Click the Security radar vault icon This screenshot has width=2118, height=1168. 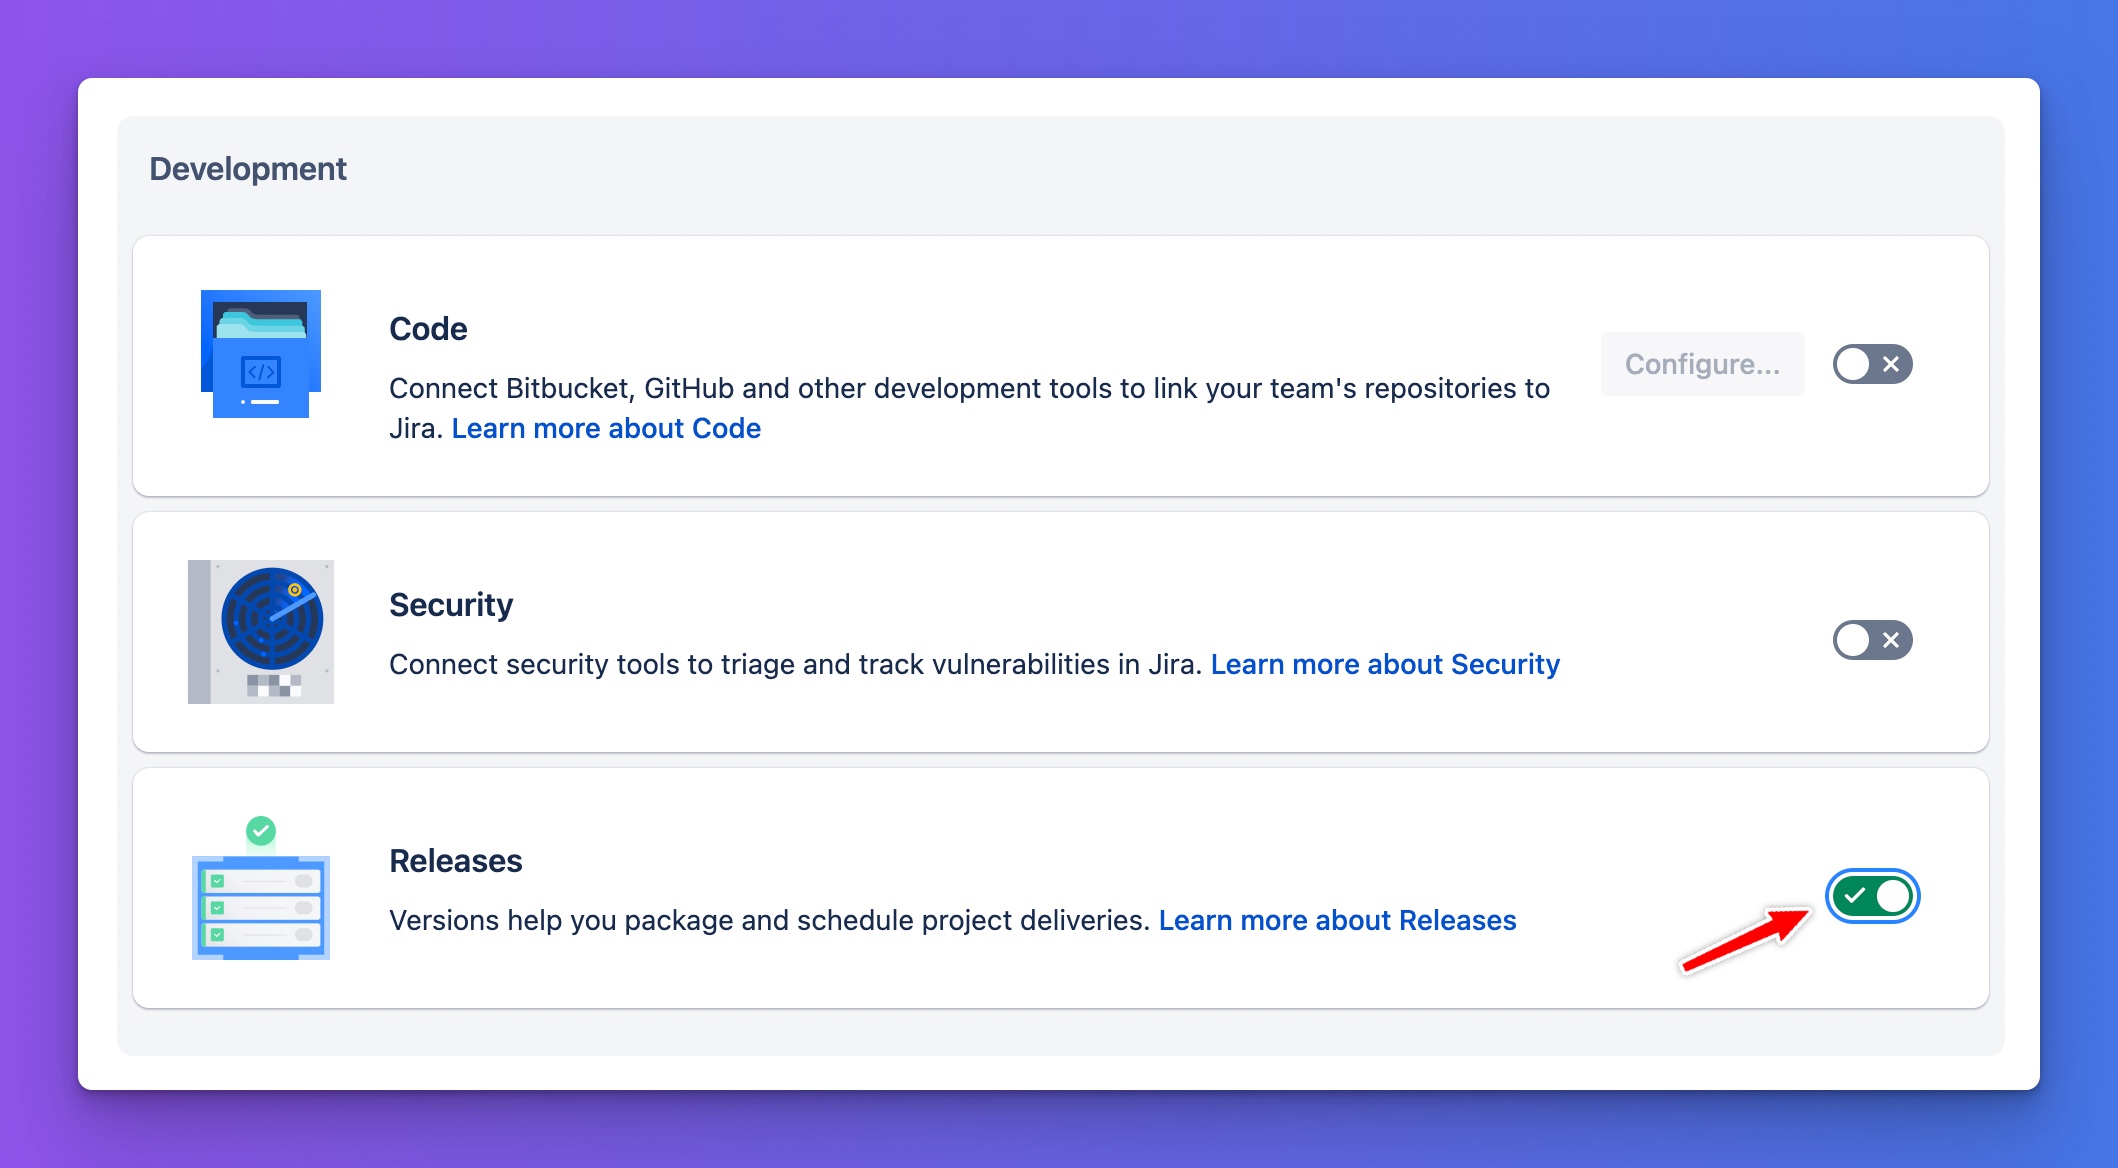261,632
